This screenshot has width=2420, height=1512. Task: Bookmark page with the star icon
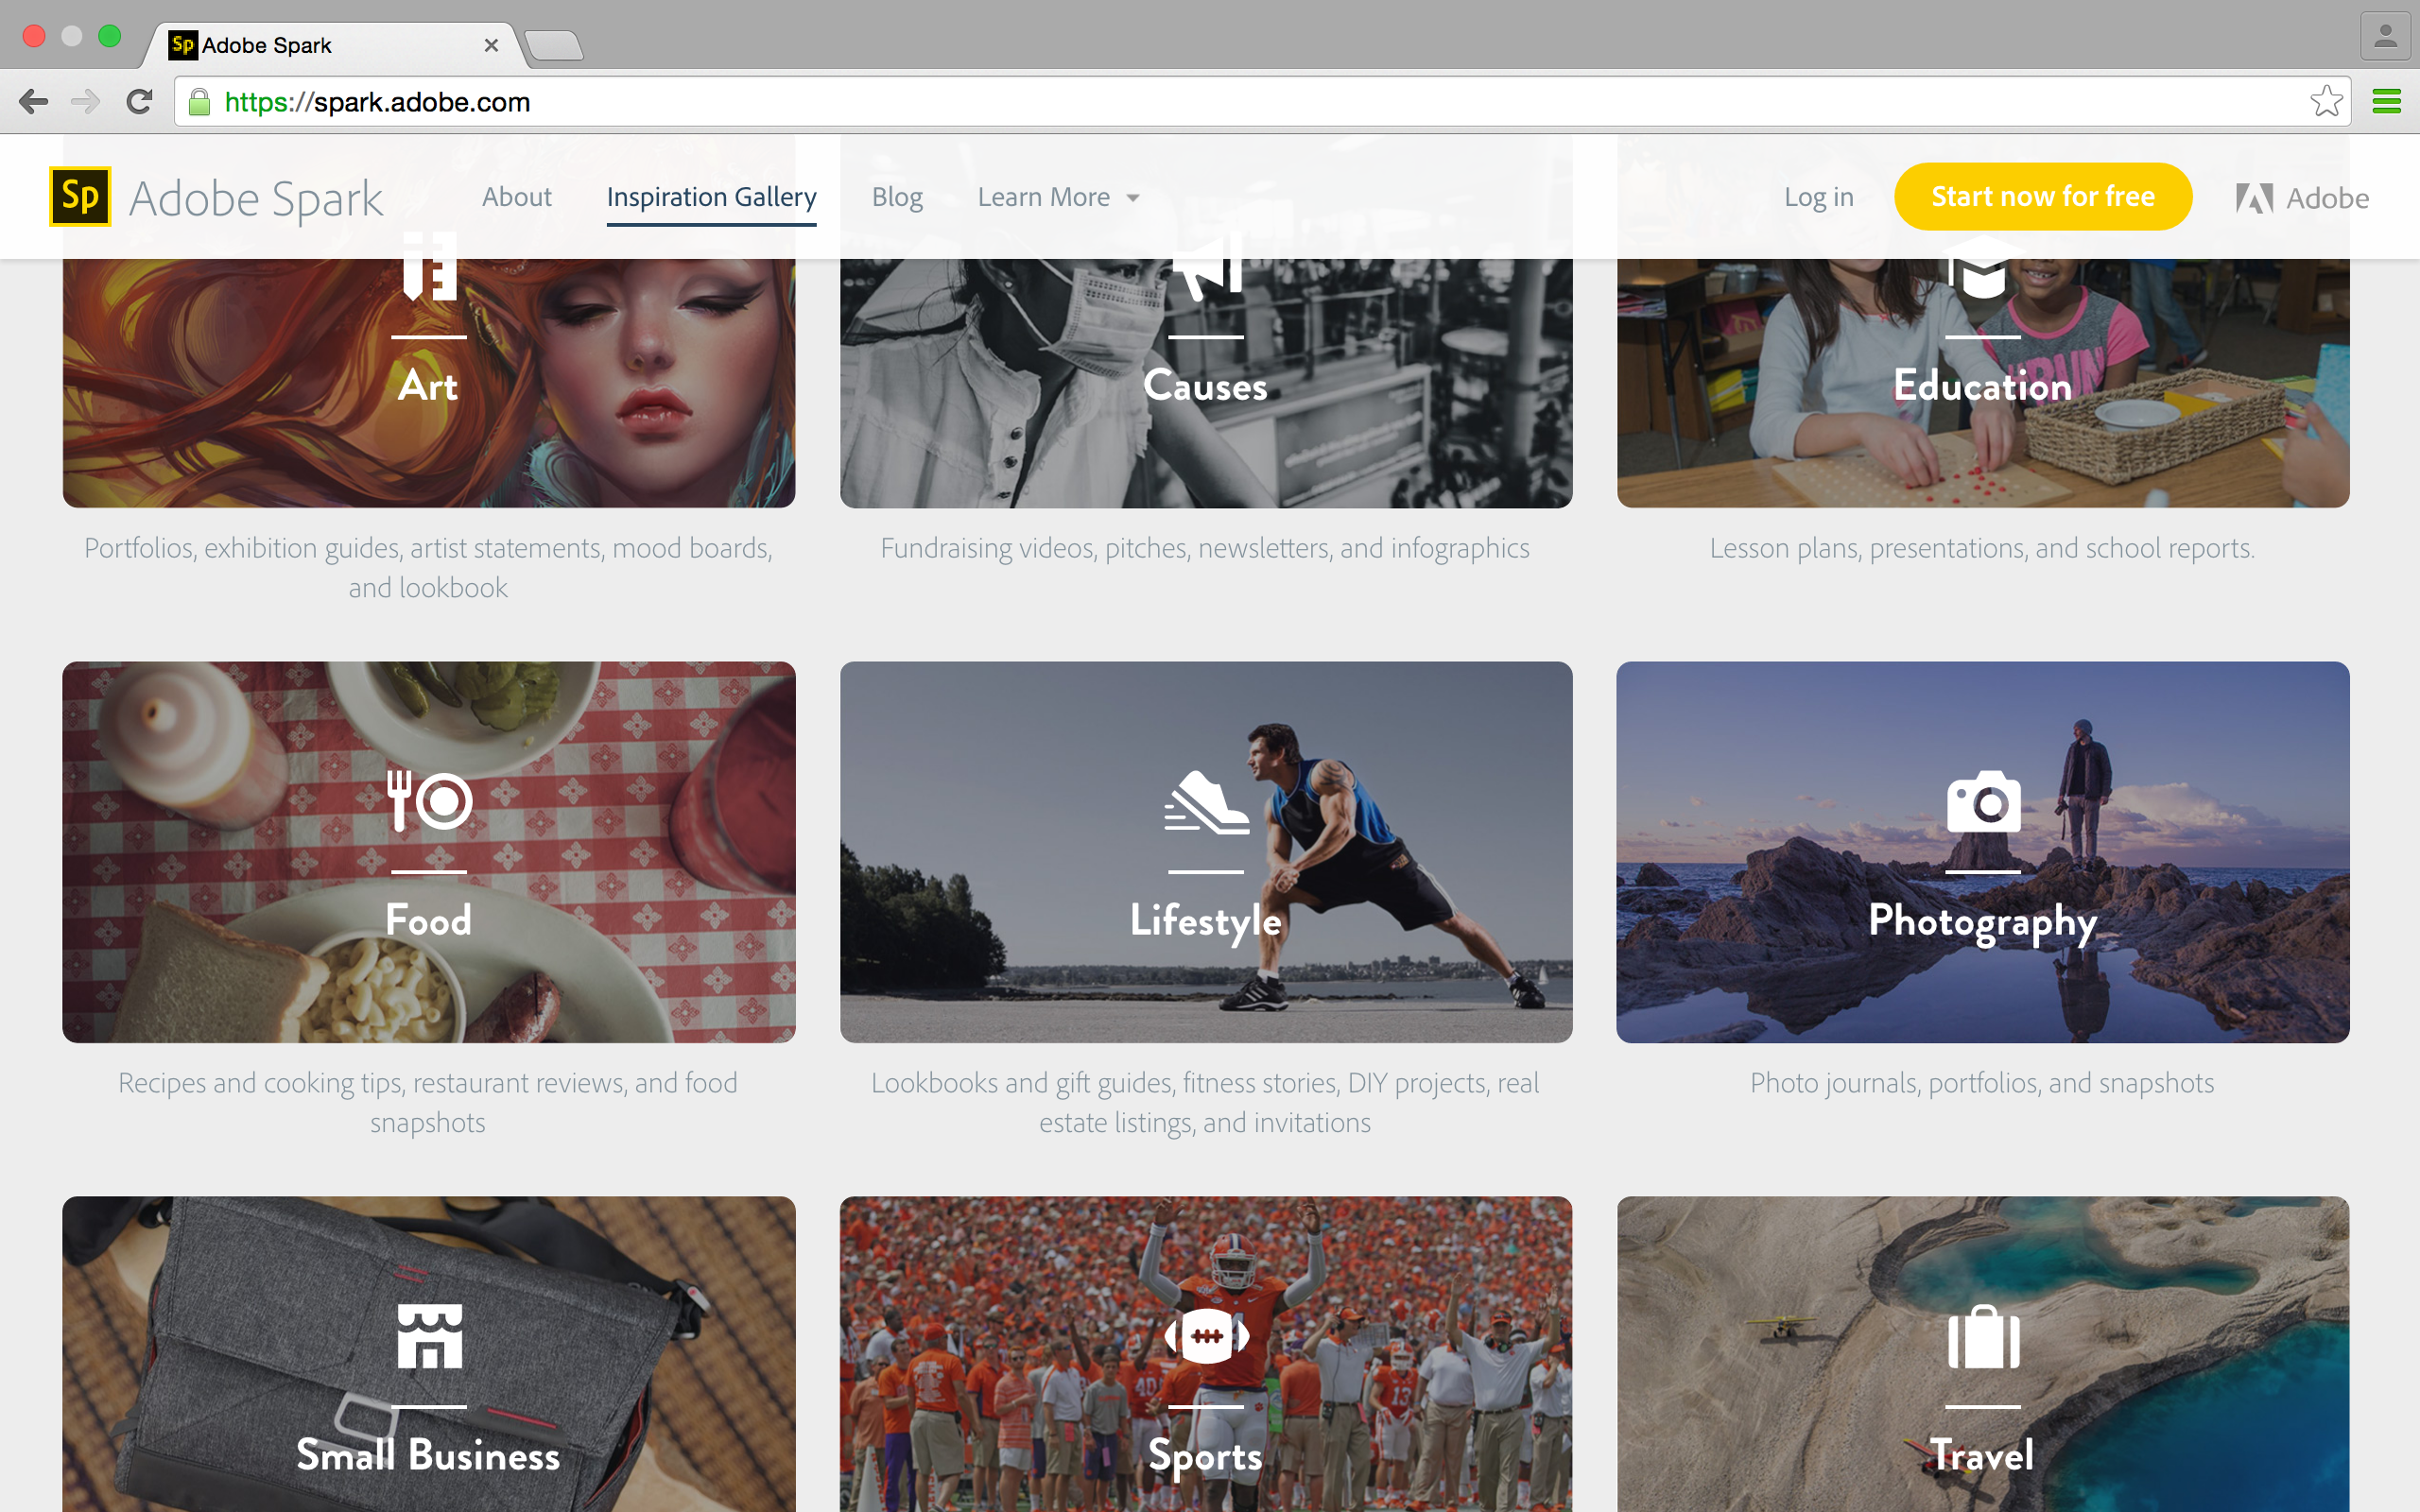(2325, 101)
